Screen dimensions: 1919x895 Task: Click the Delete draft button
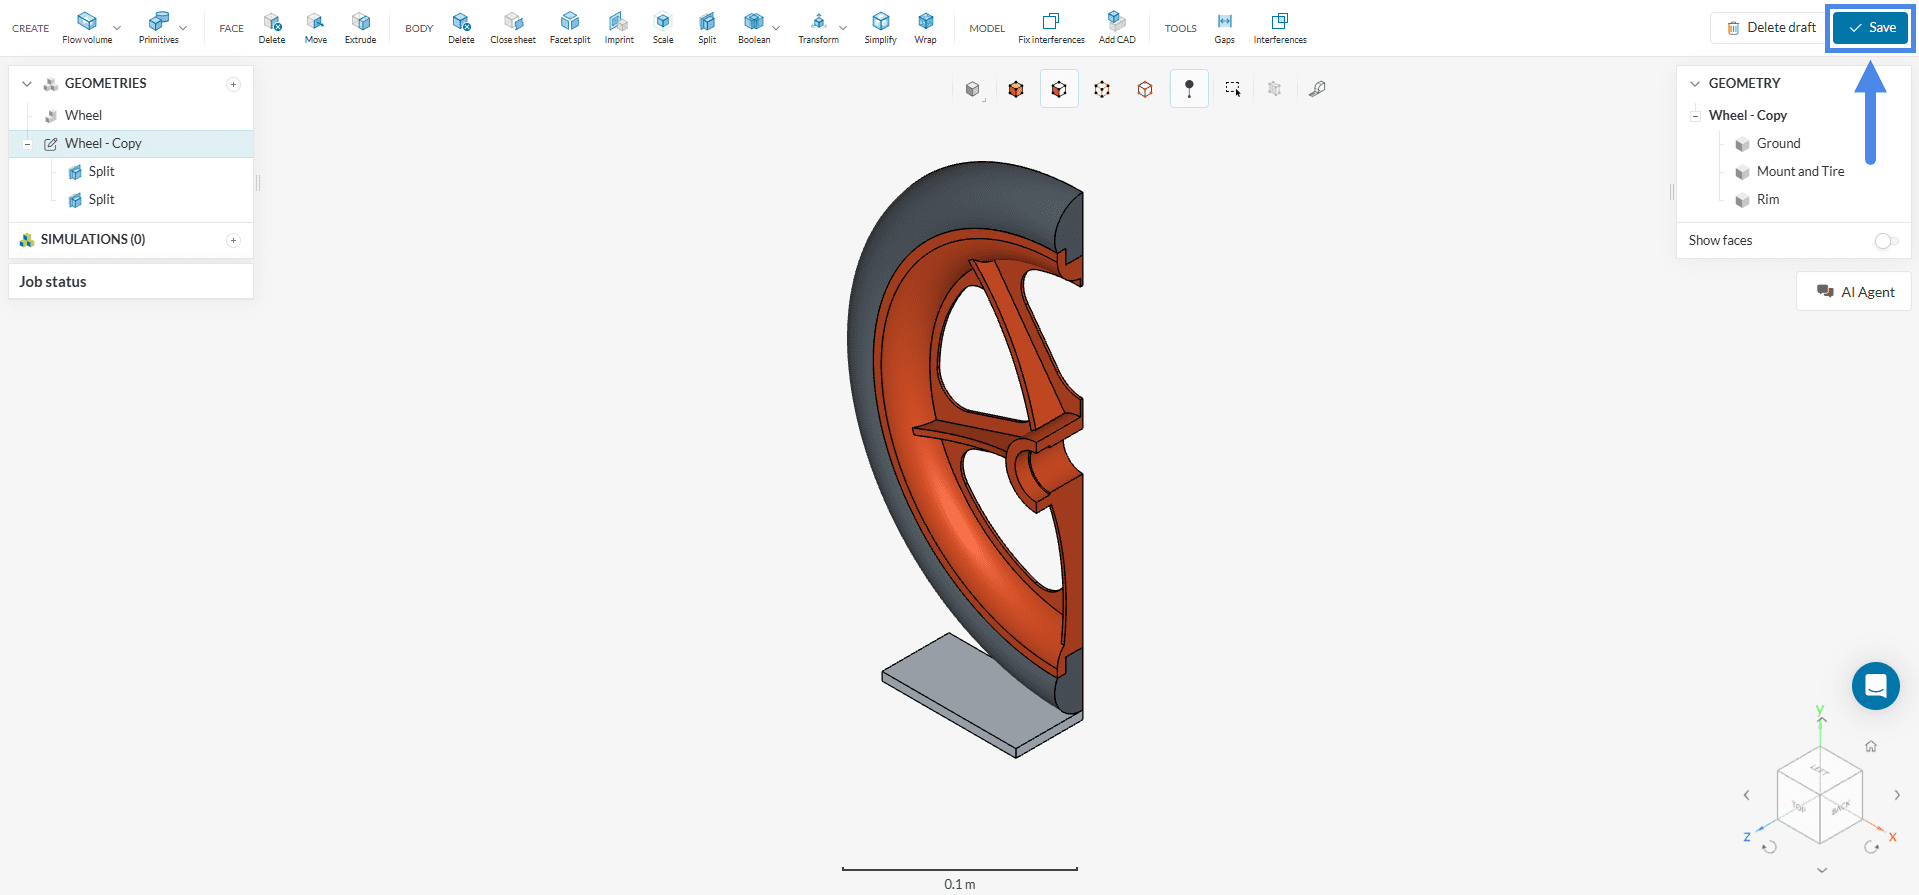coord(1771,28)
